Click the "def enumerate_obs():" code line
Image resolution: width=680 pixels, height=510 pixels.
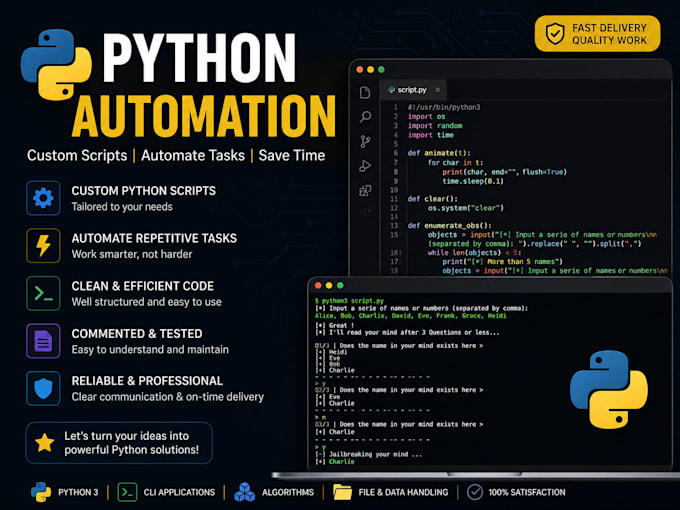coord(449,226)
